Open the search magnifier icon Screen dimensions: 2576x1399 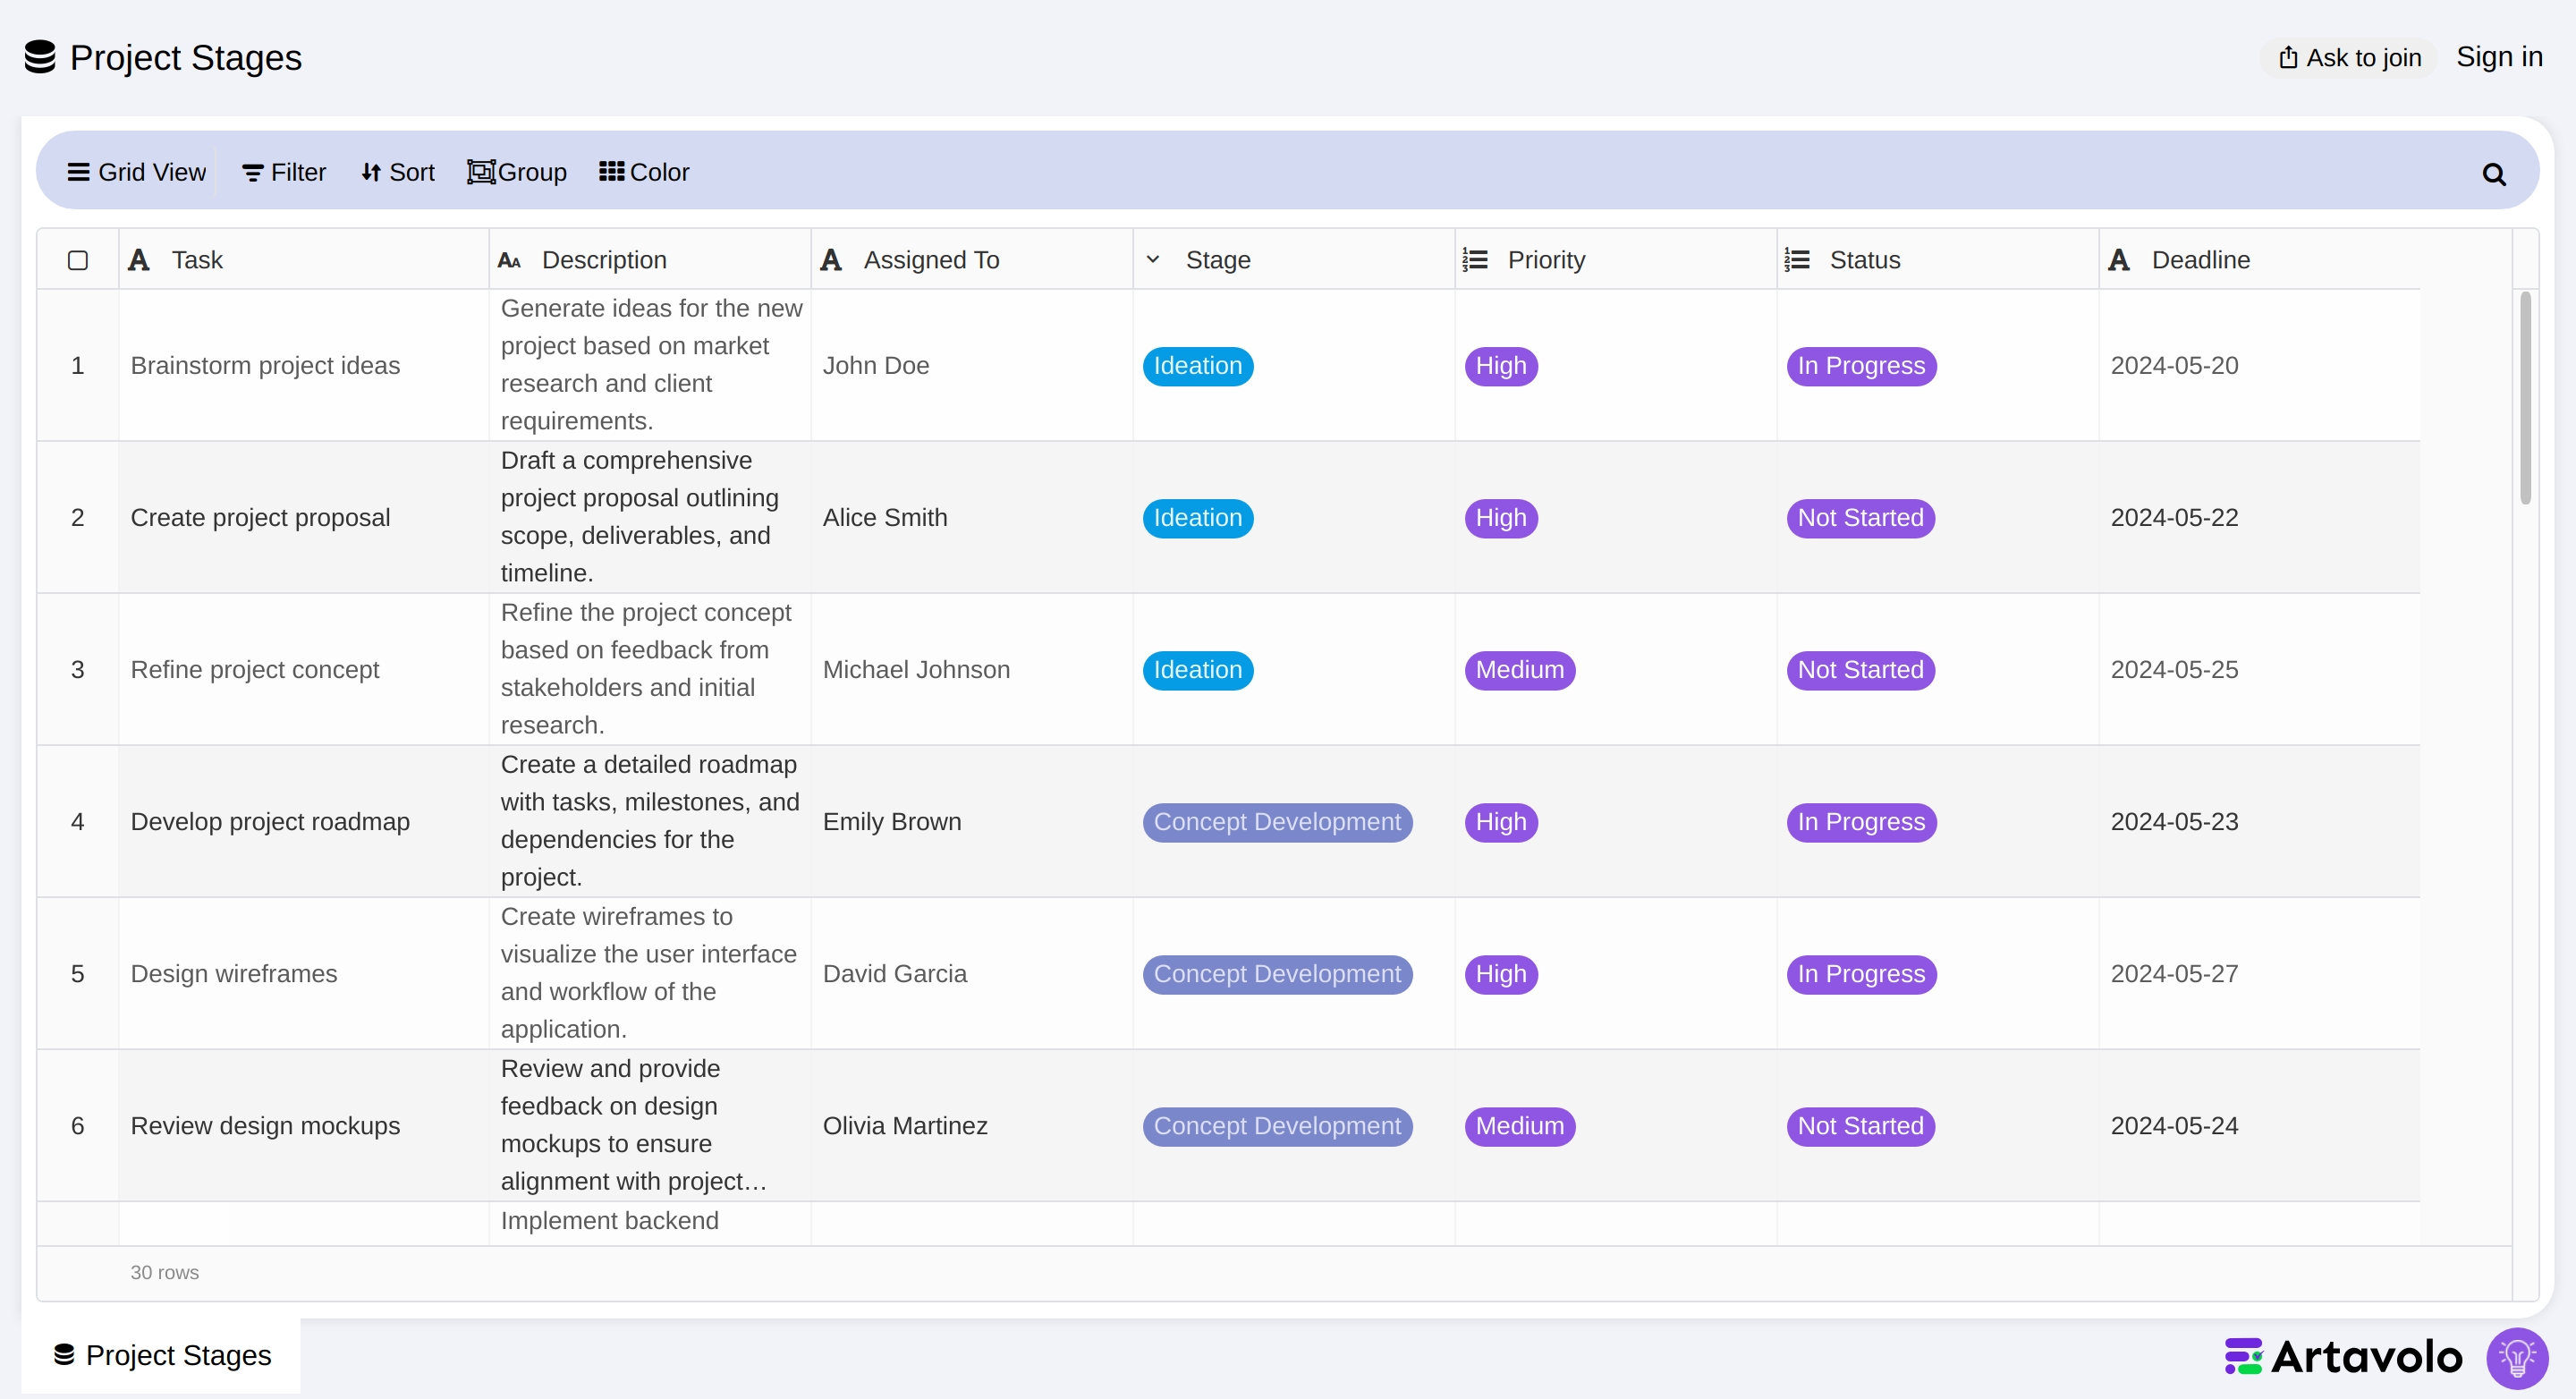pyautogui.click(x=2494, y=174)
